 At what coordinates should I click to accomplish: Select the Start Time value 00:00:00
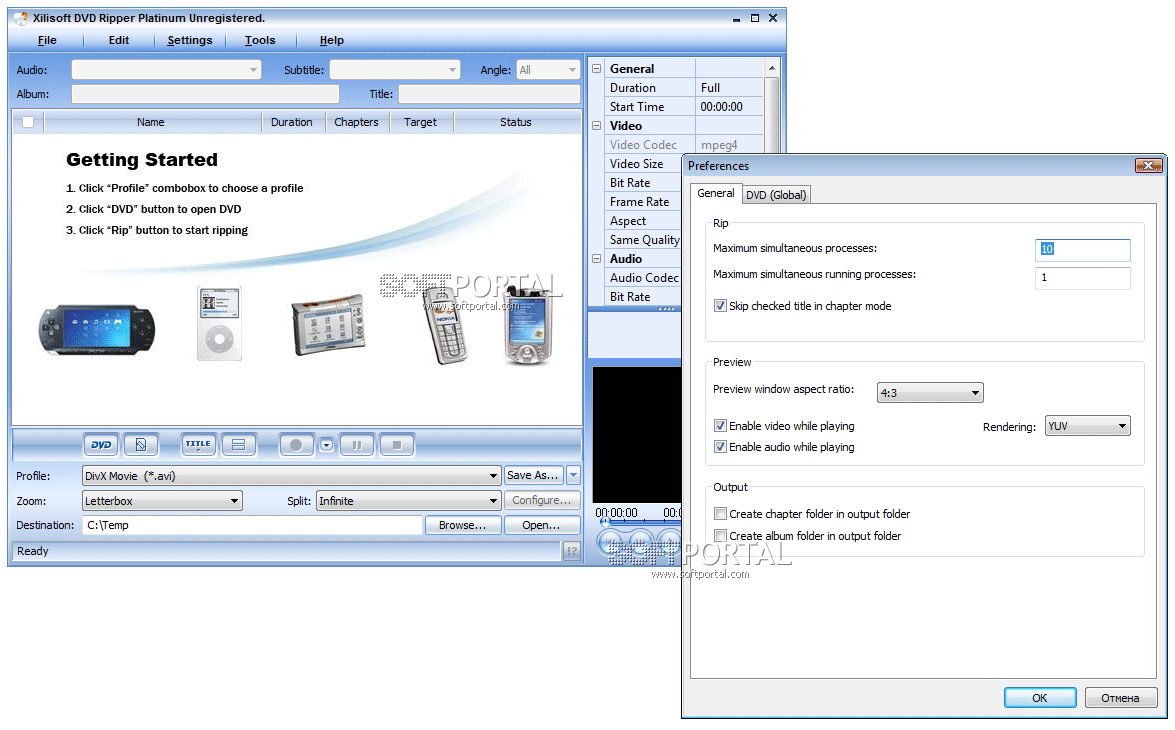pos(722,106)
